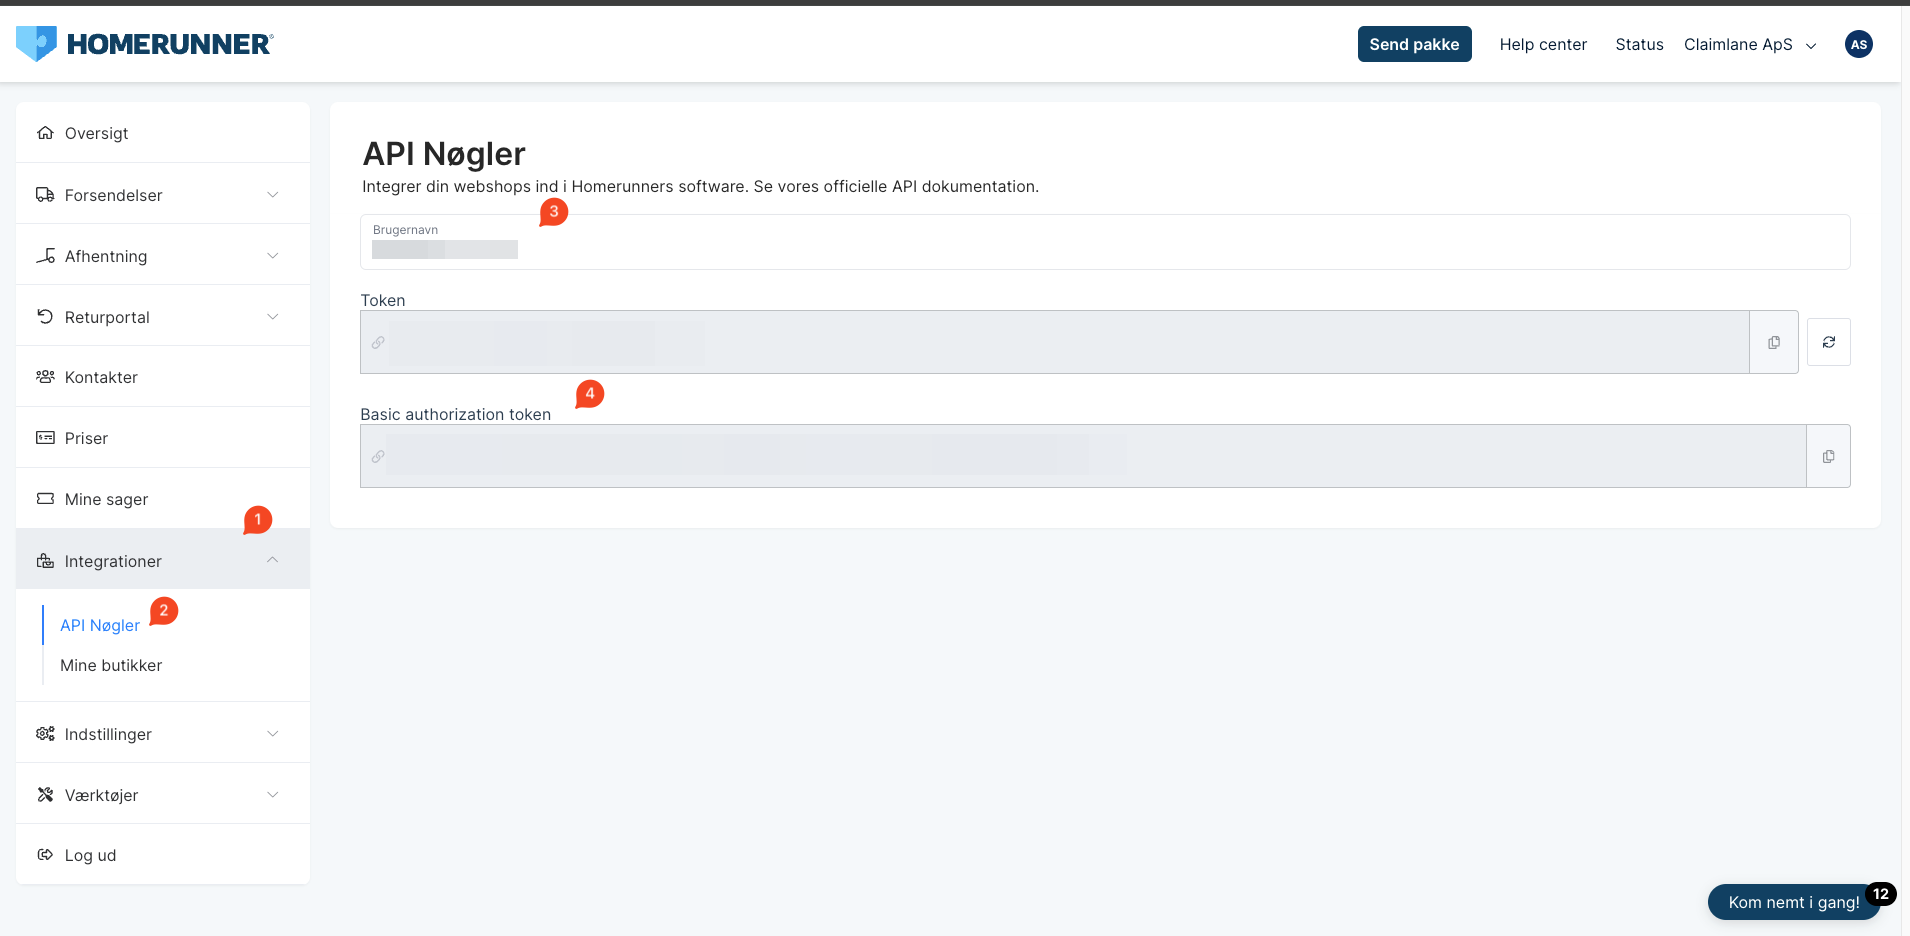This screenshot has height=936, width=1910.
Task: Click the API Nøgler page heading
Action: 444,154
